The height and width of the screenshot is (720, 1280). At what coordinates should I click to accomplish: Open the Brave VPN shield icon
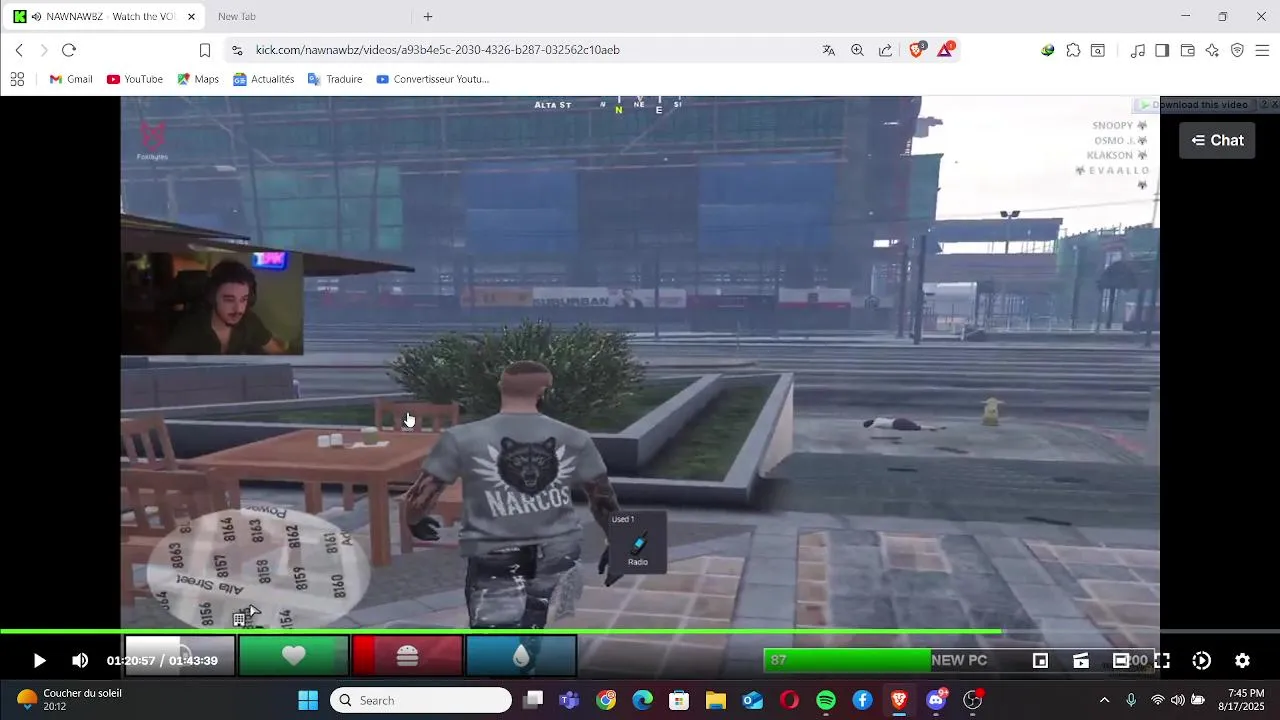point(1237,50)
